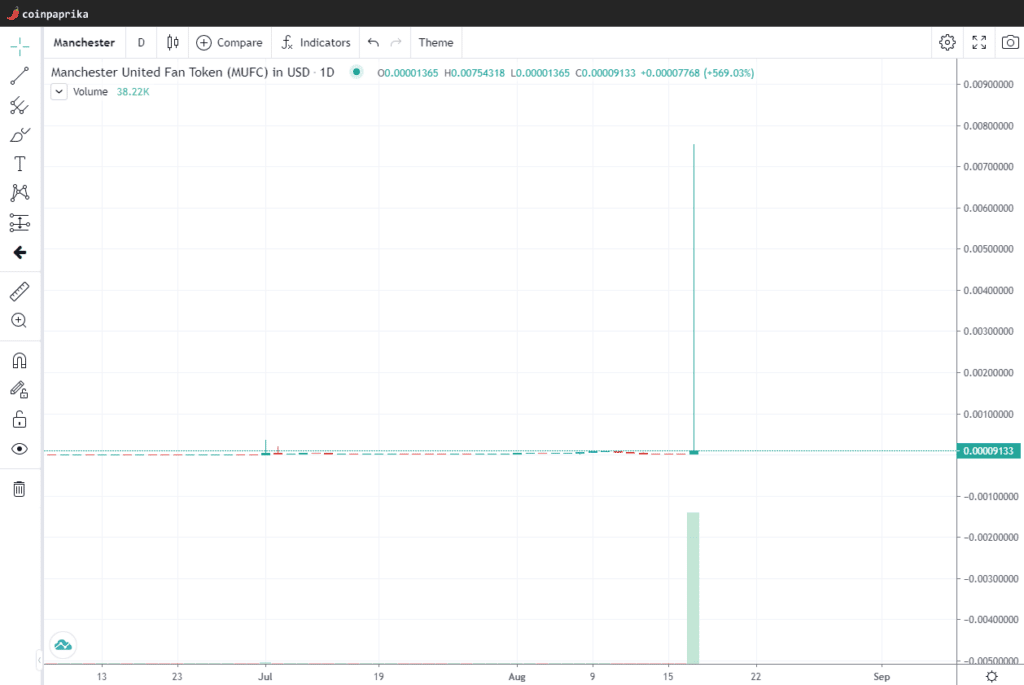Collapse the indicator legend chevron
The image size is (1024, 685).
(x=59, y=92)
